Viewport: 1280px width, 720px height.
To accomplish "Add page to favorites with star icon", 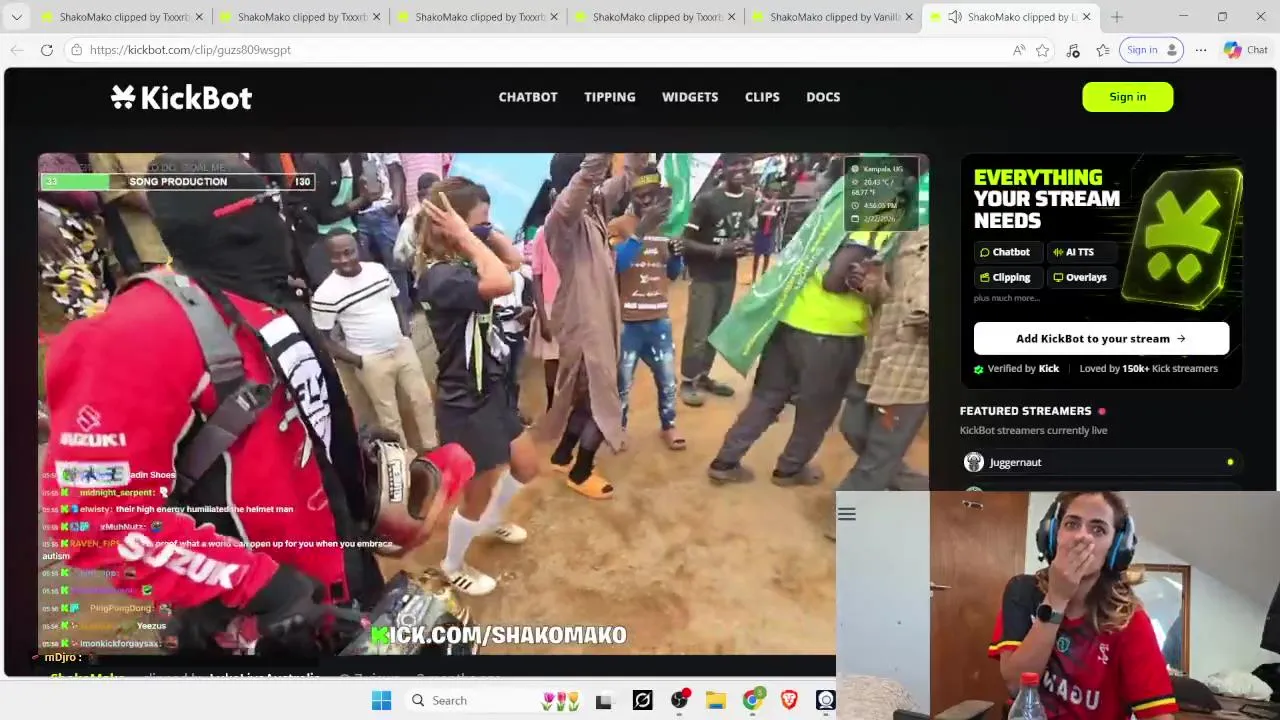I will tap(1043, 50).
